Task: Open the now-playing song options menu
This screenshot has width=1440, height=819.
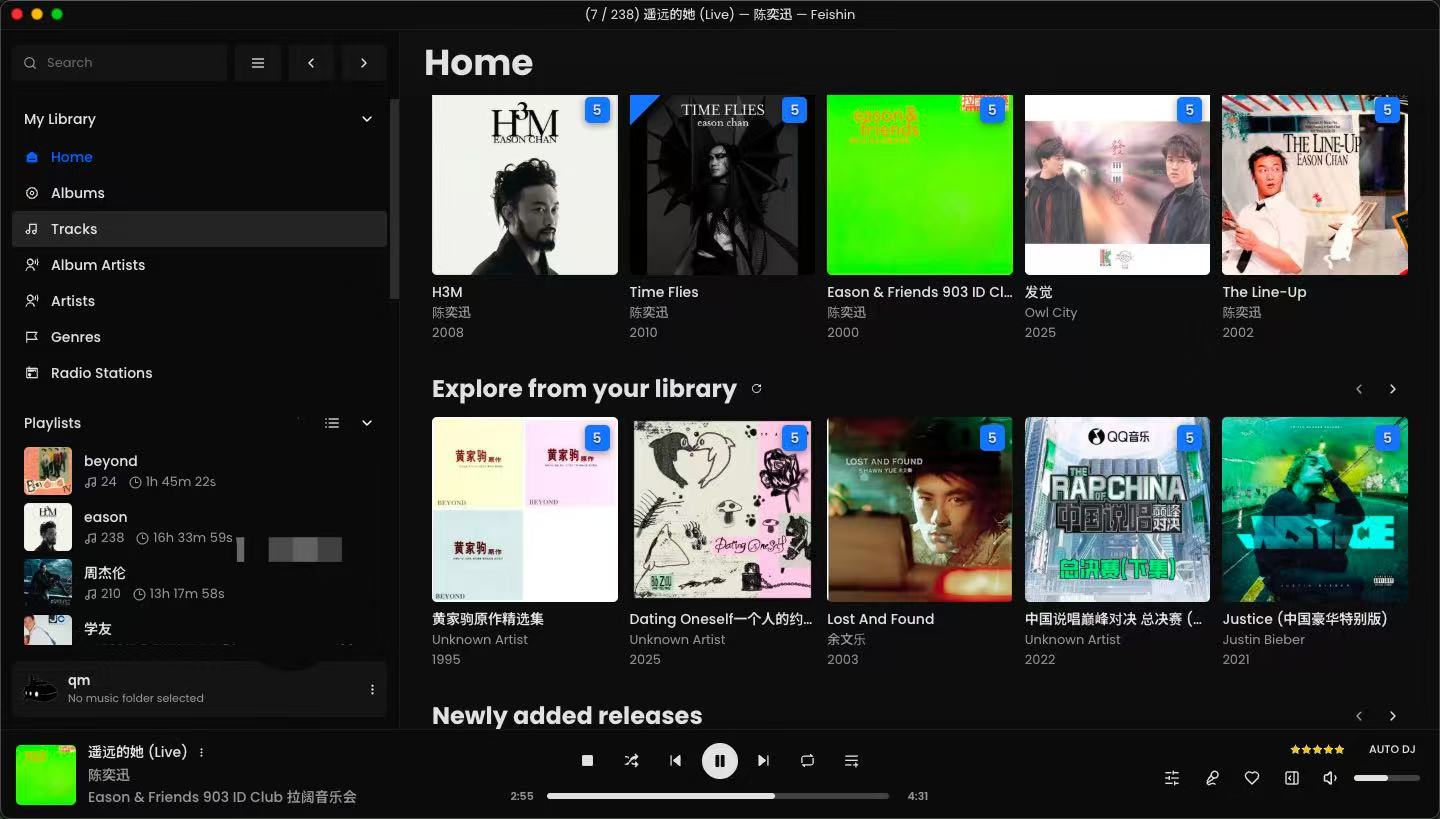Action: point(202,752)
